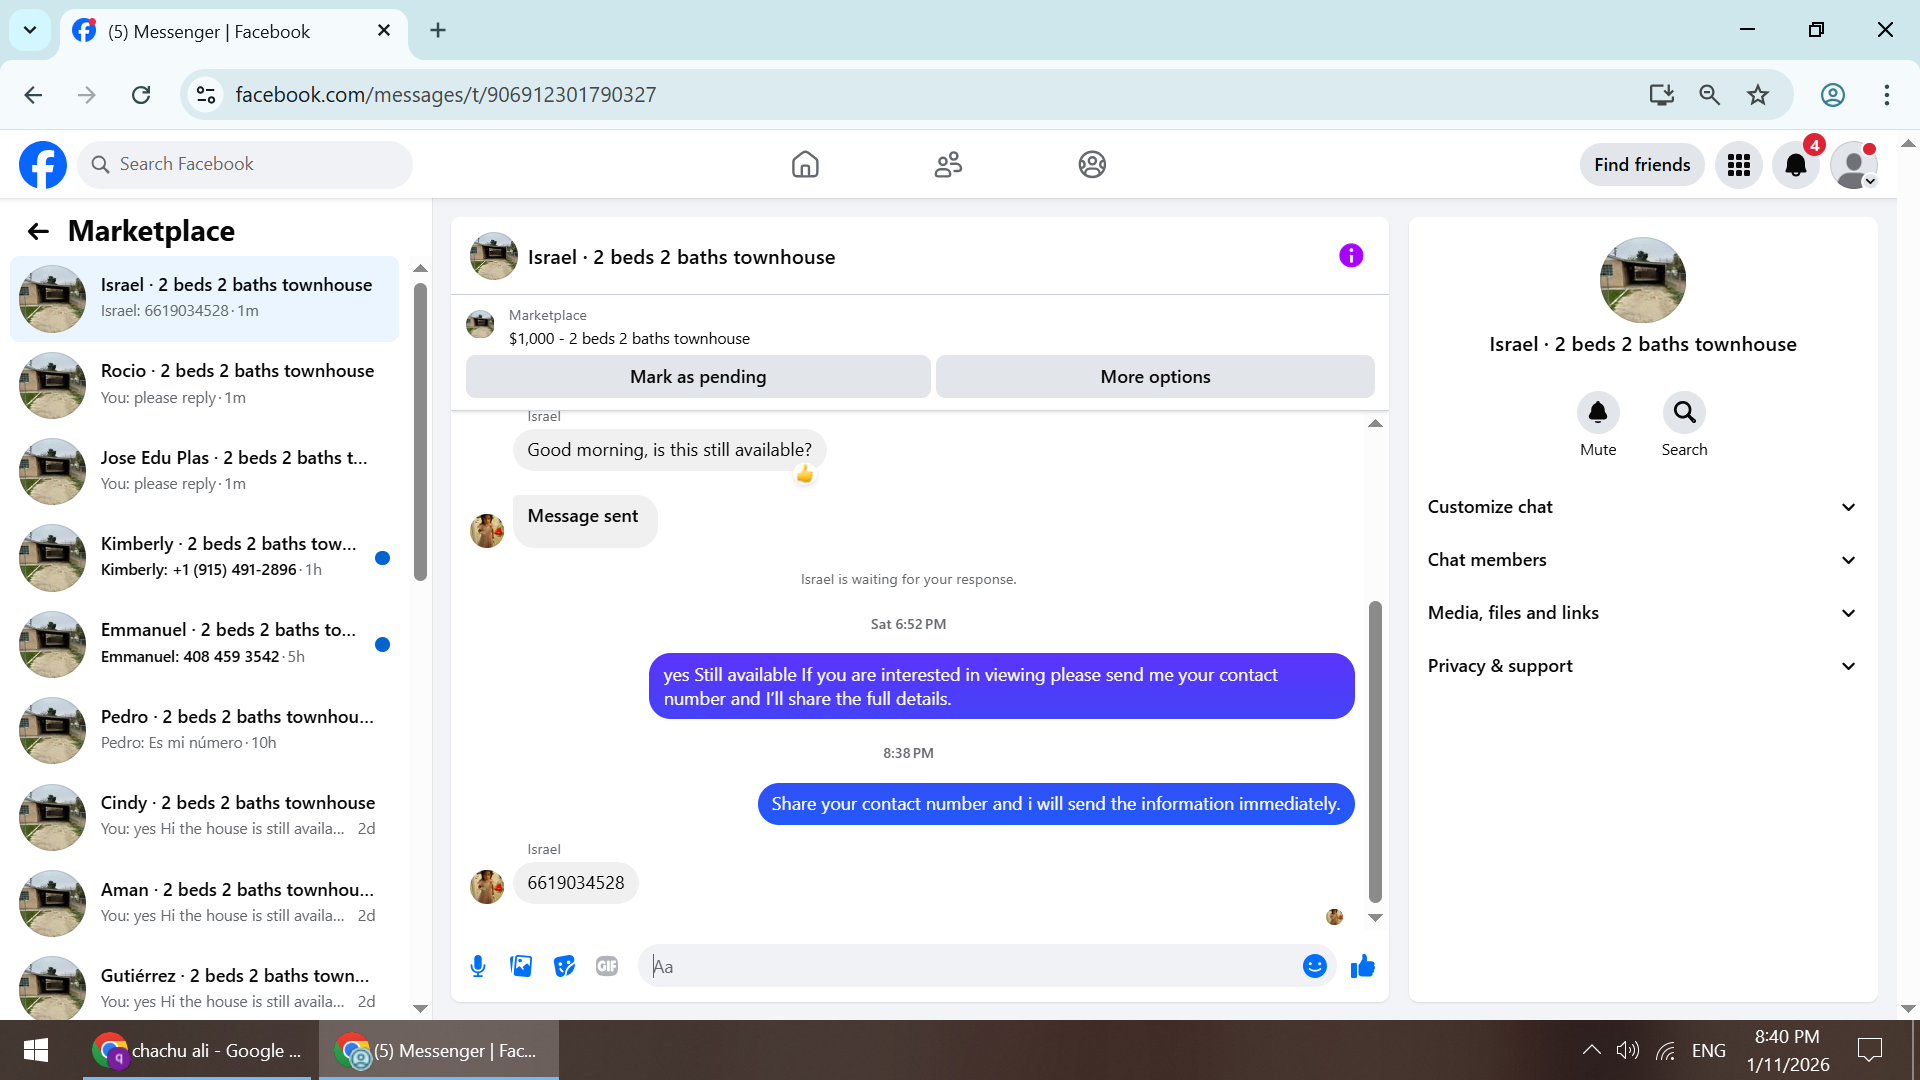Send a voice clip with the microphone
Image resolution: width=1920 pixels, height=1080 pixels.
coord(478,966)
